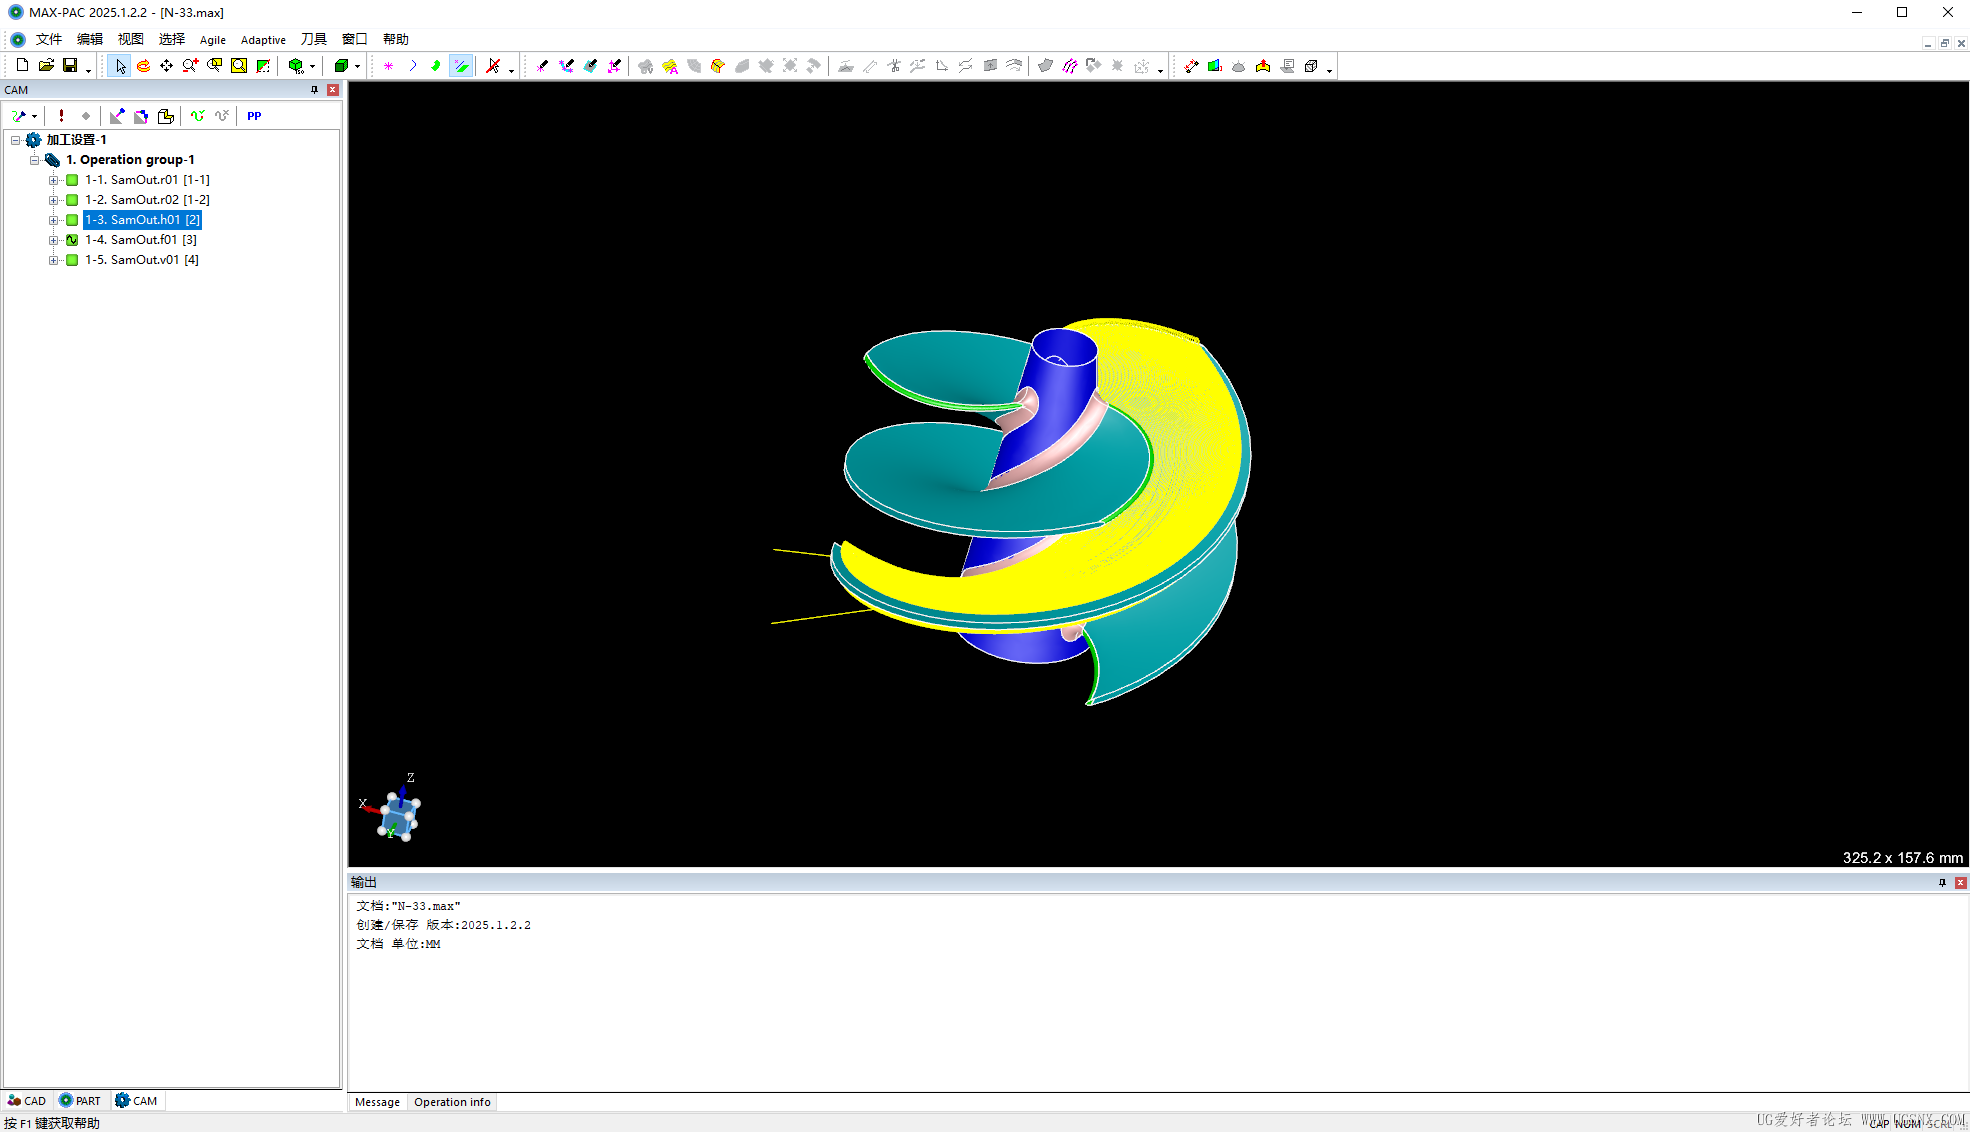Expand 1-4. SamOut.f01 operation

point(53,240)
